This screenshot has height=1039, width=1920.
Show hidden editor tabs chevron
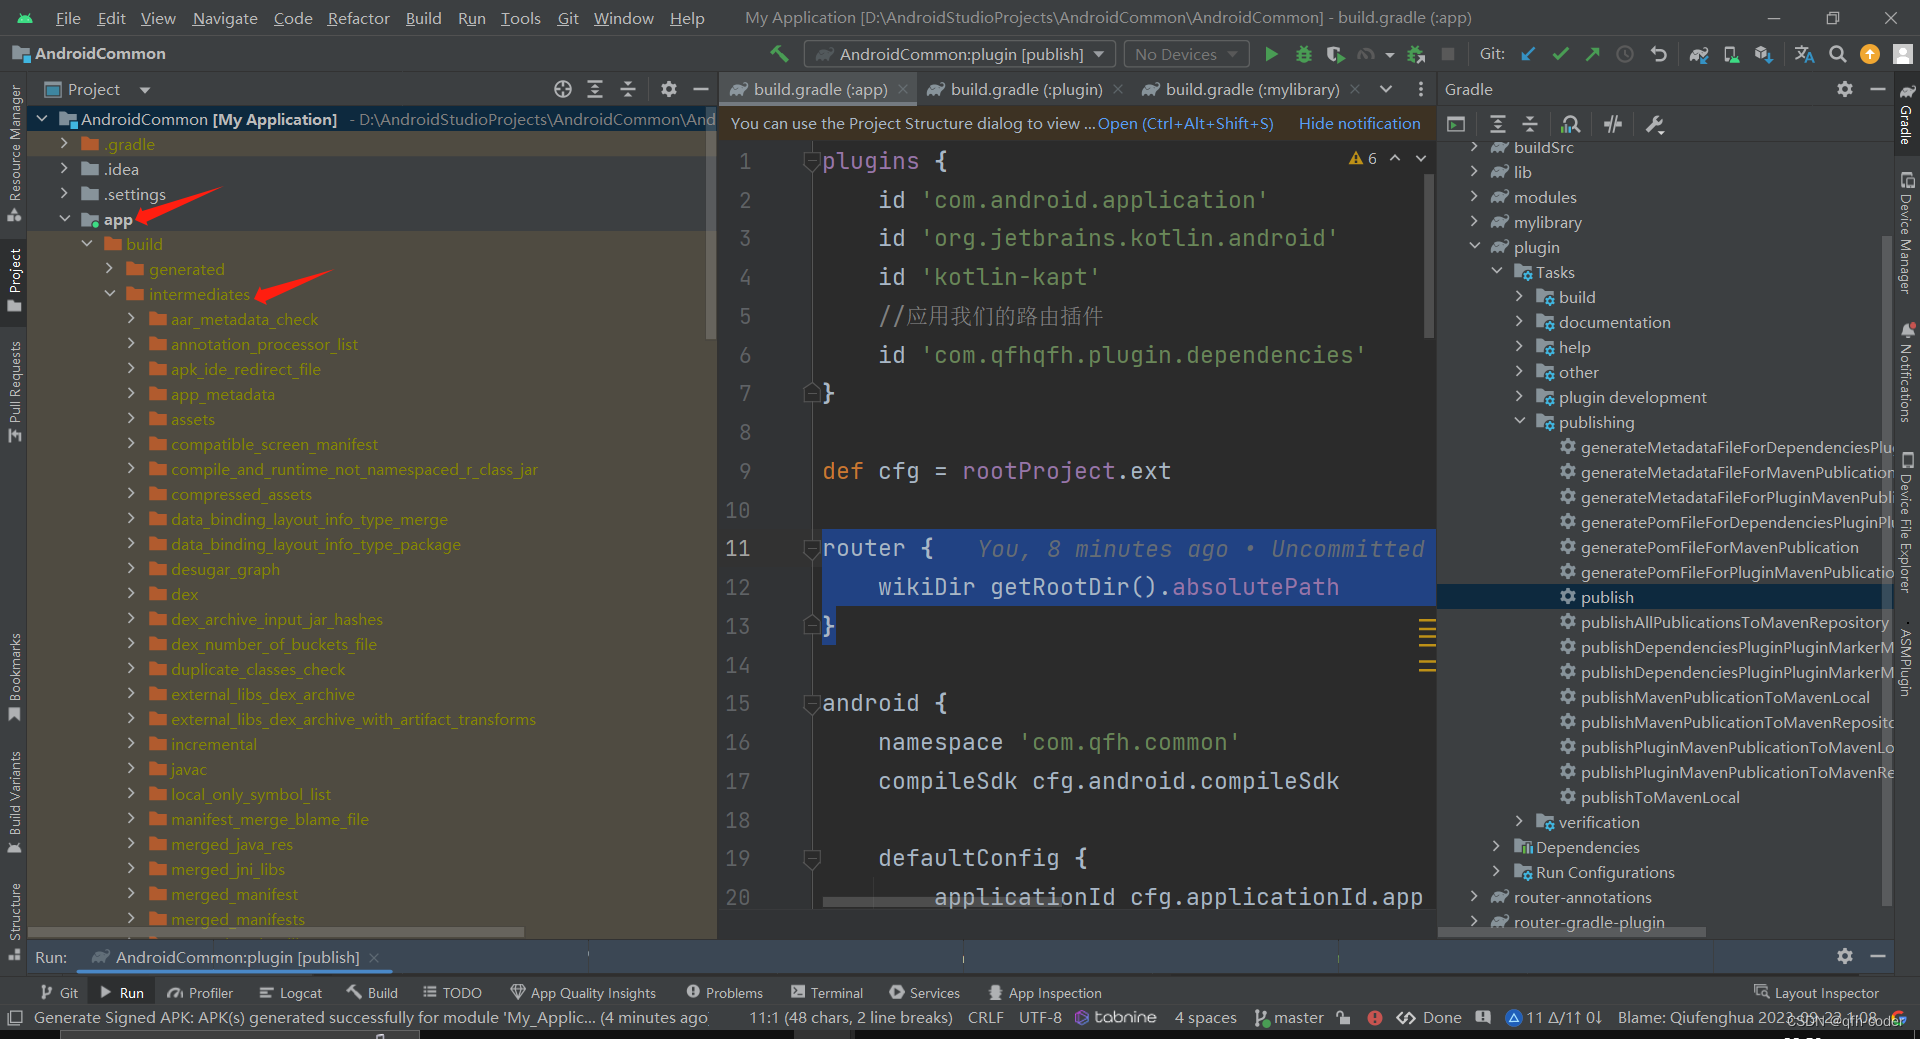click(1386, 89)
